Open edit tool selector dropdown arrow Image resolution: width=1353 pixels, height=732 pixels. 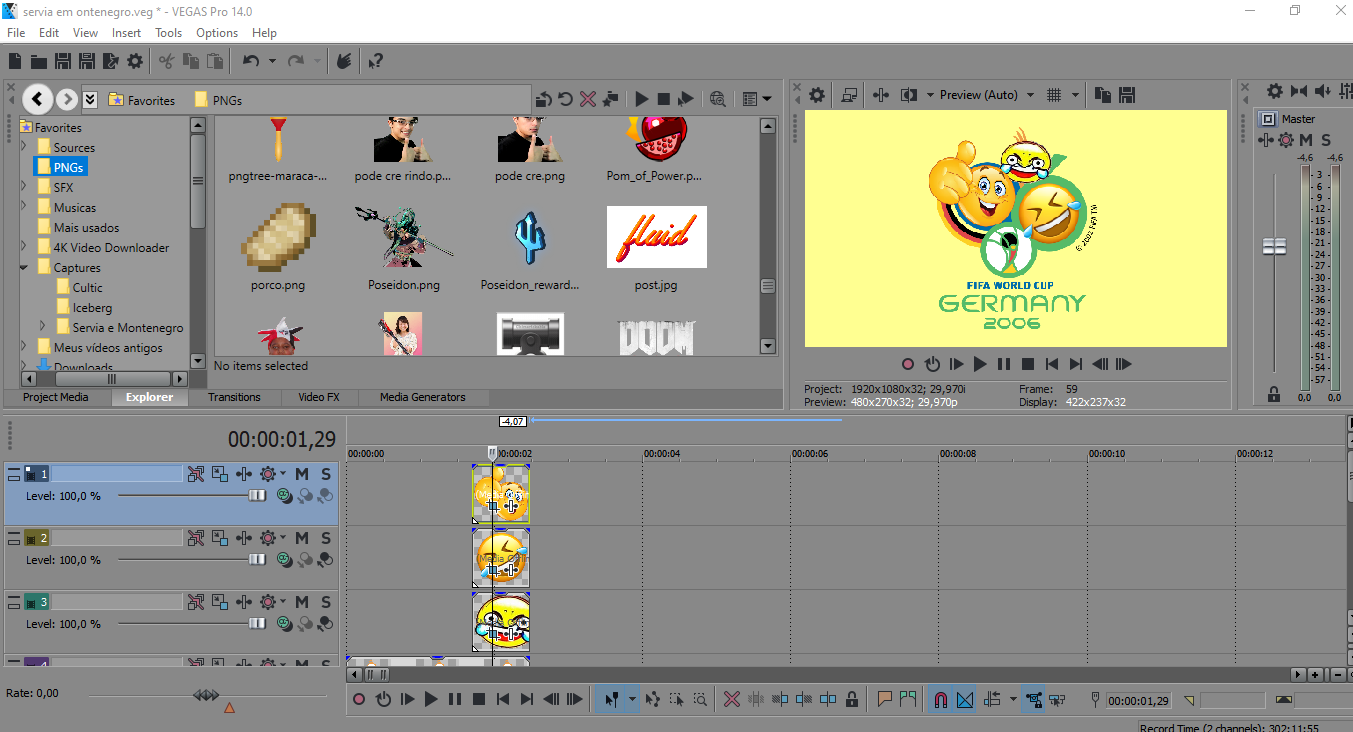click(632, 699)
